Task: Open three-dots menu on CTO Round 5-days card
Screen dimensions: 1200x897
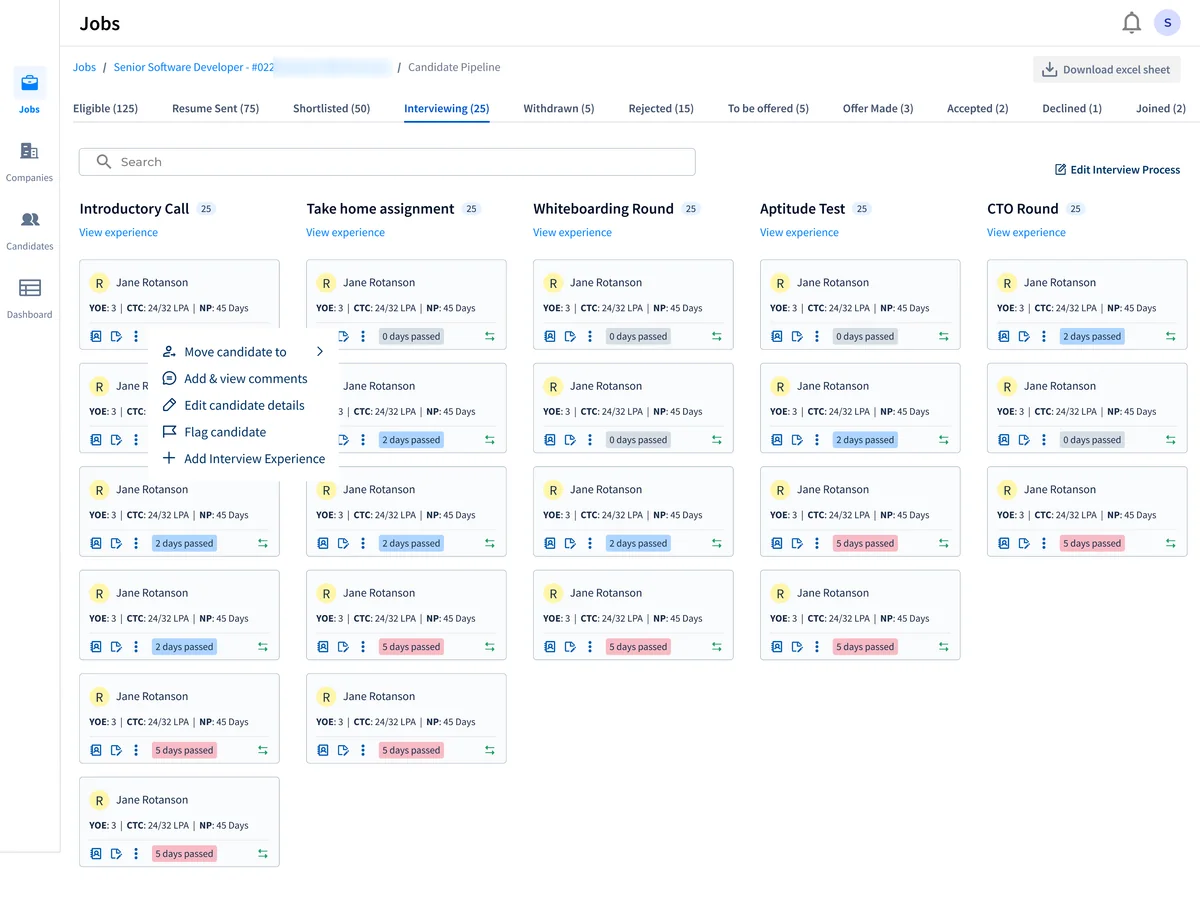Action: 1044,544
